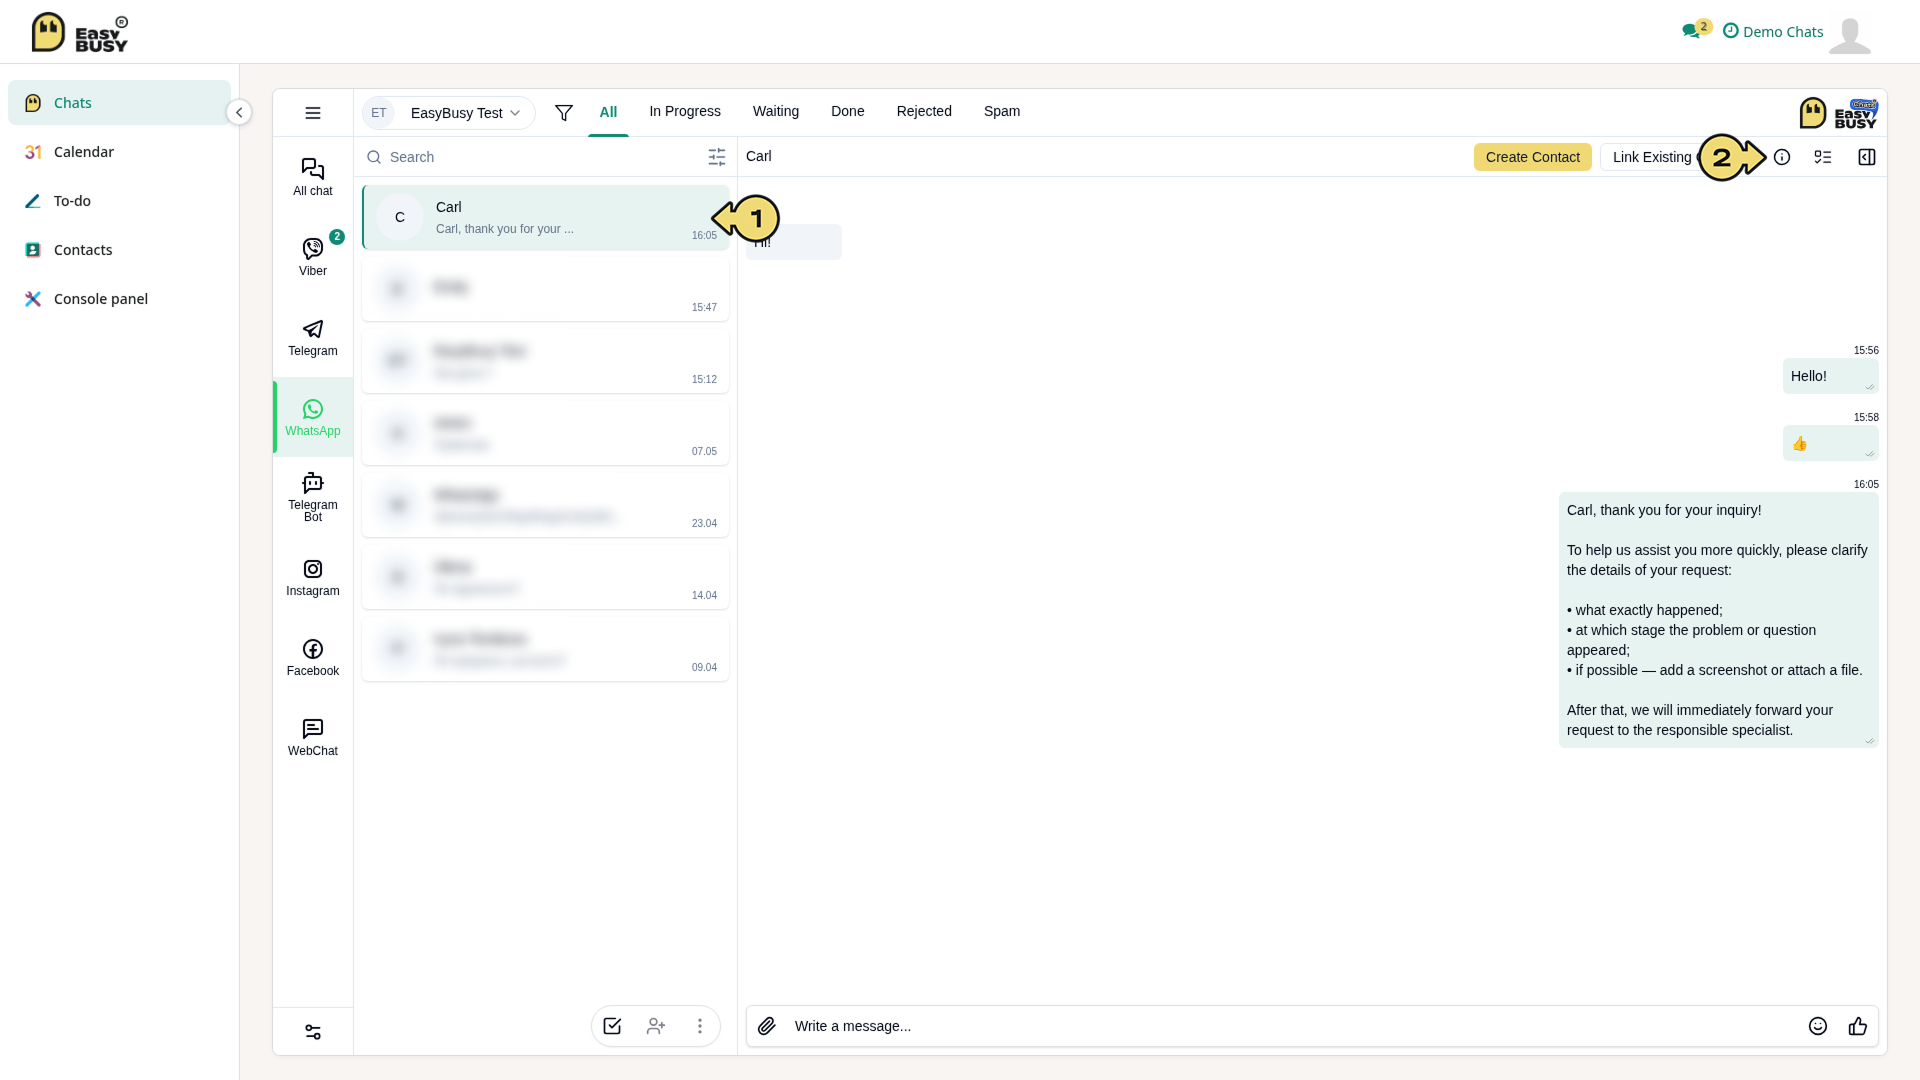The width and height of the screenshot is (1920, 1080).
Task: Switch to the All tab
Action: point(608,112)
